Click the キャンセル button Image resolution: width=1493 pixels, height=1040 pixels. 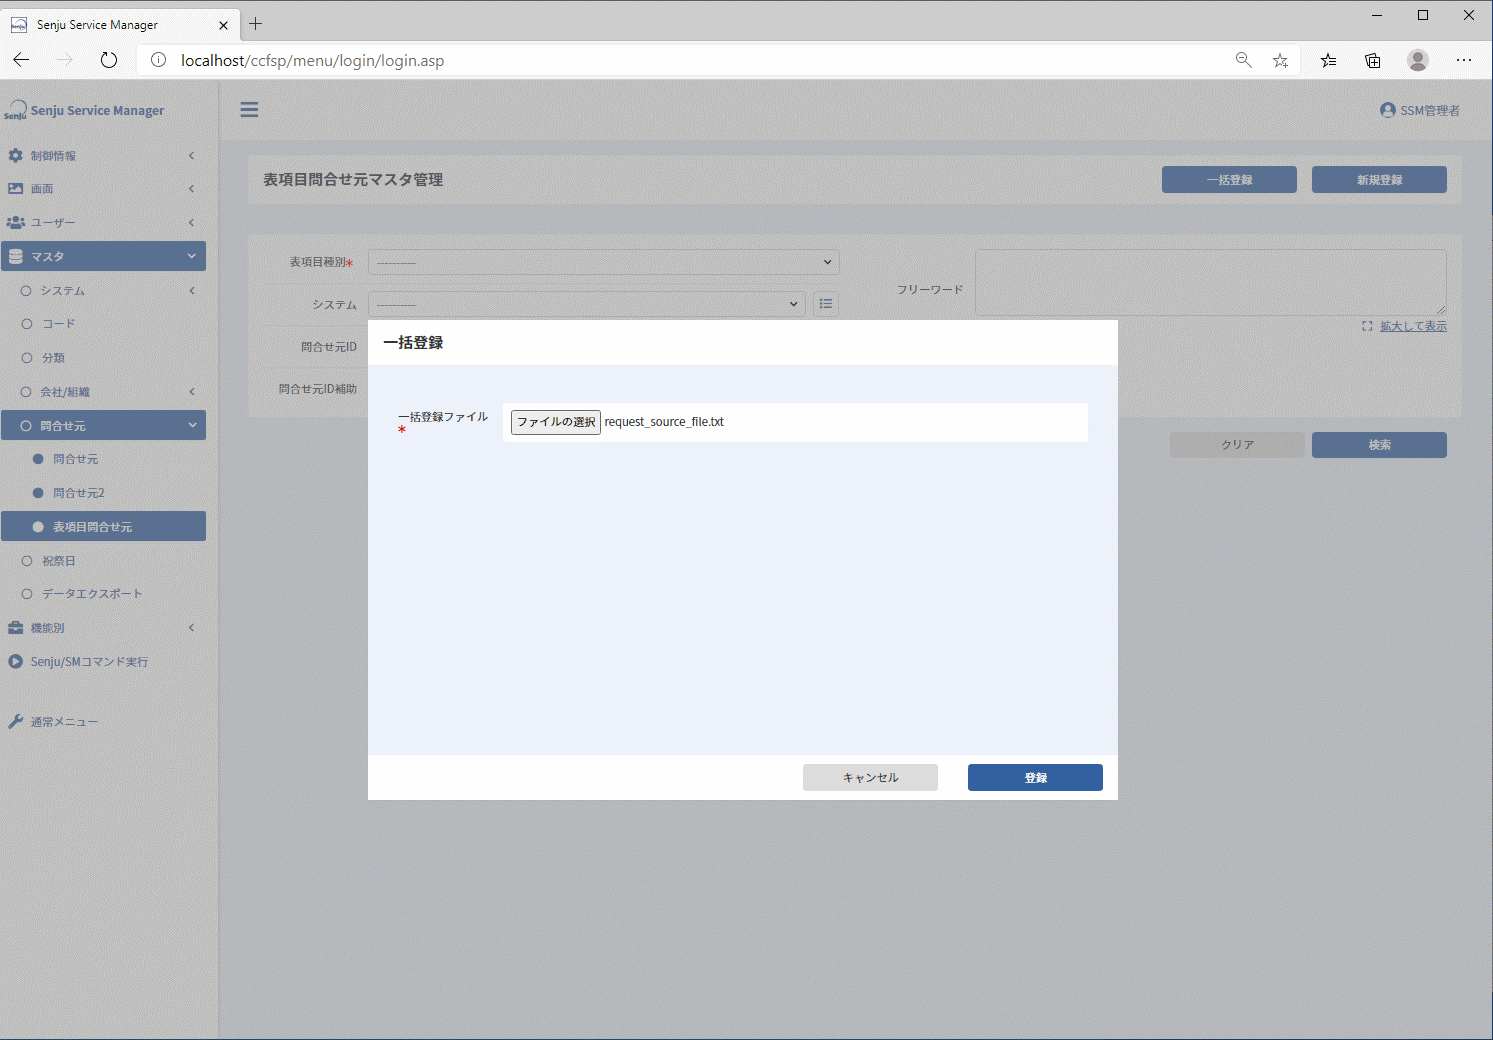coord(870,778)
